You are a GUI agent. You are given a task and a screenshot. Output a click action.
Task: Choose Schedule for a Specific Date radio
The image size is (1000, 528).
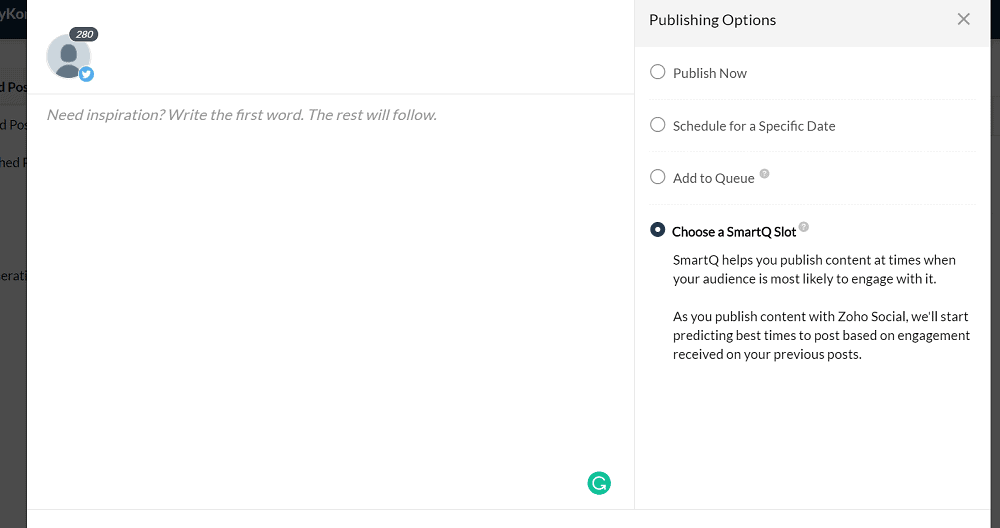(658, 125)
